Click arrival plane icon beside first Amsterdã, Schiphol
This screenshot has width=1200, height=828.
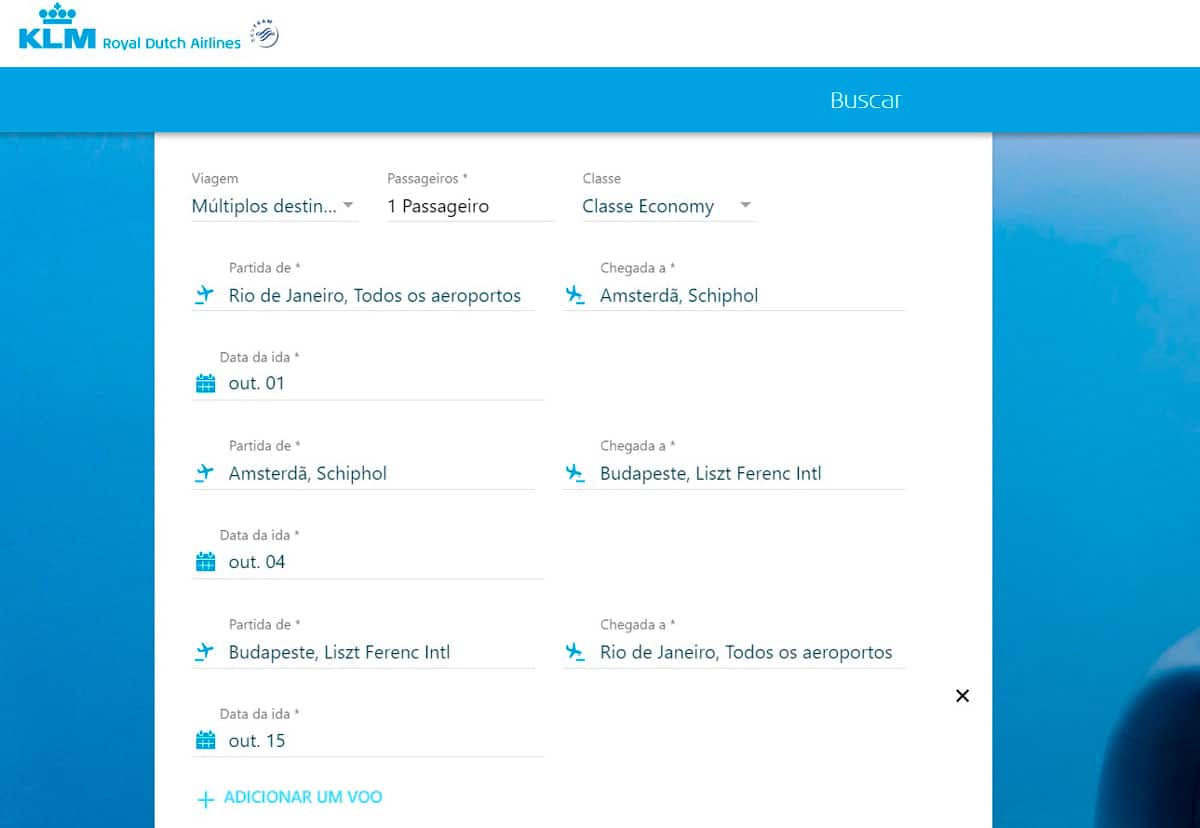coord(575,295)
